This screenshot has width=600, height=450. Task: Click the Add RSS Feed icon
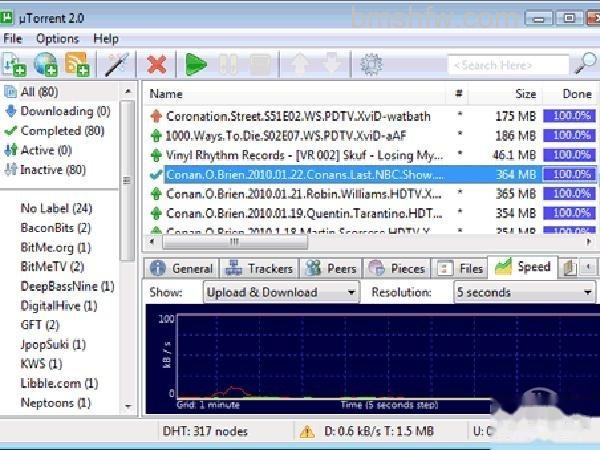[77, 64]
